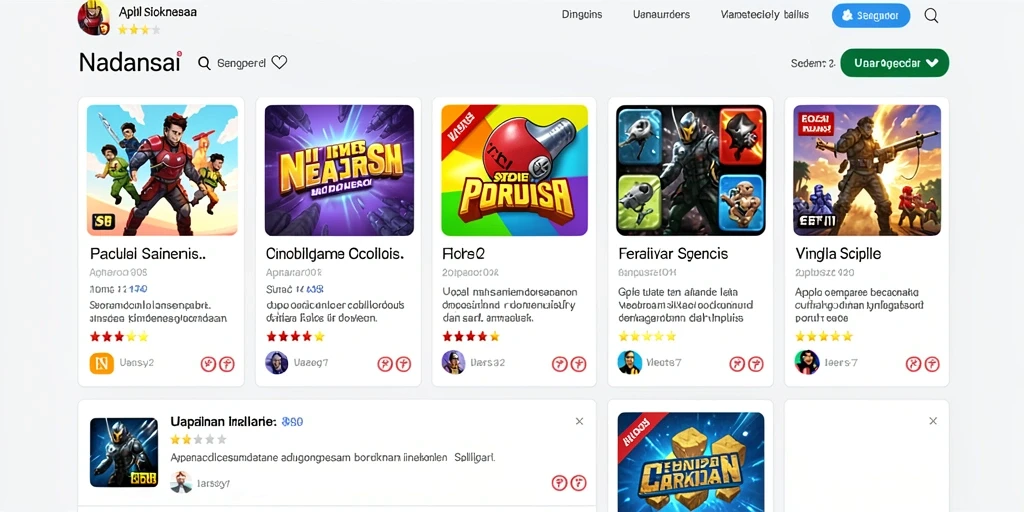Click the search icon next to Nadansai heading
1024x512 pixels.
pyautogui.click(x=204, y=63)
